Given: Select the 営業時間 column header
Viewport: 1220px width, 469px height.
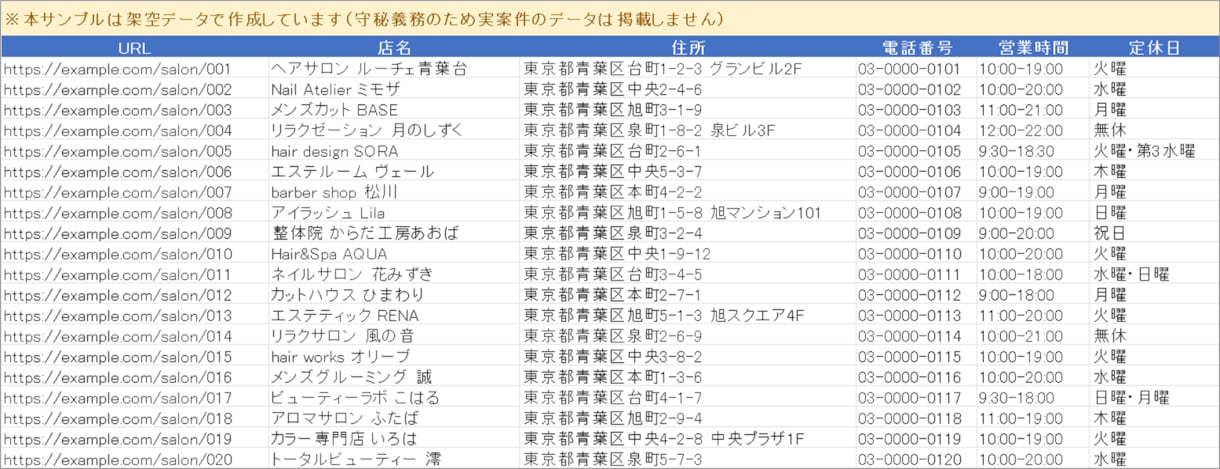Looking at the screenshot, I should click(1033, 48).
